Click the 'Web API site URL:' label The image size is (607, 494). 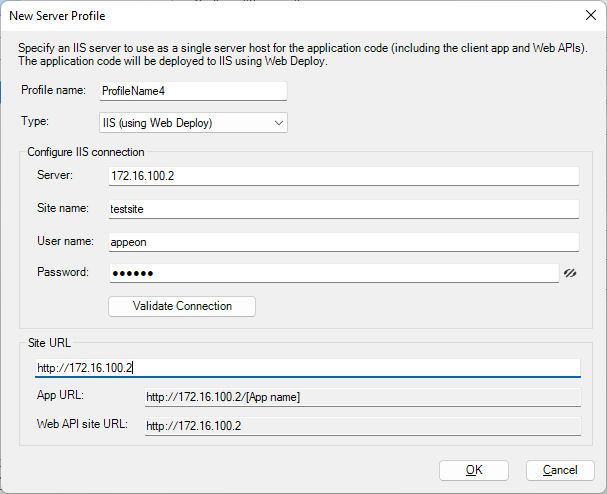pyautogui.click(x=84, y=426)
